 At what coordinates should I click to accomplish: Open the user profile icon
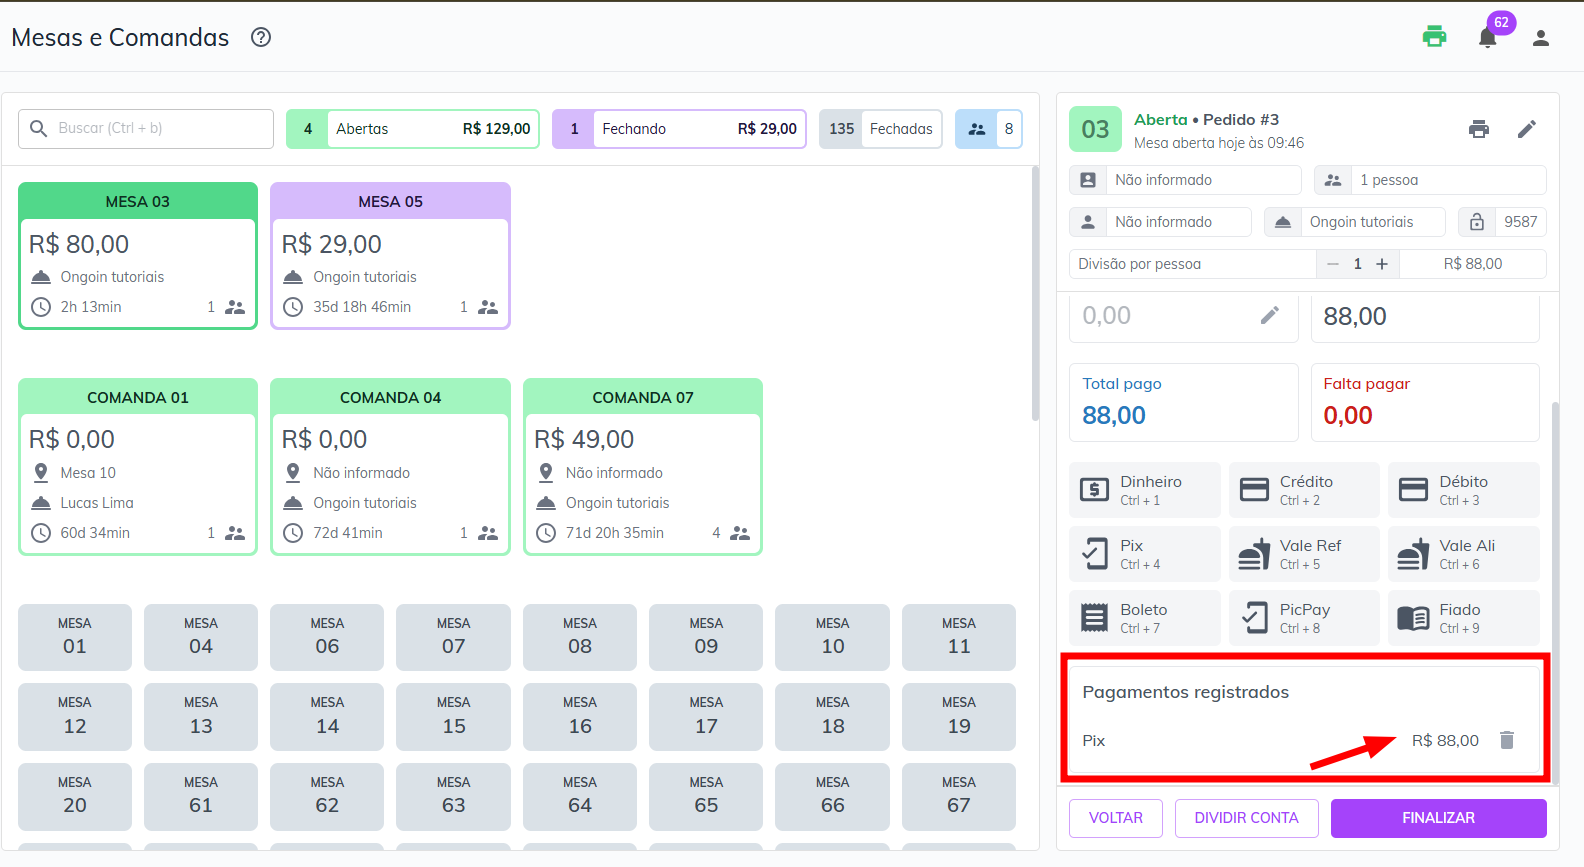pyautogui.click(x=1540, y=38)
